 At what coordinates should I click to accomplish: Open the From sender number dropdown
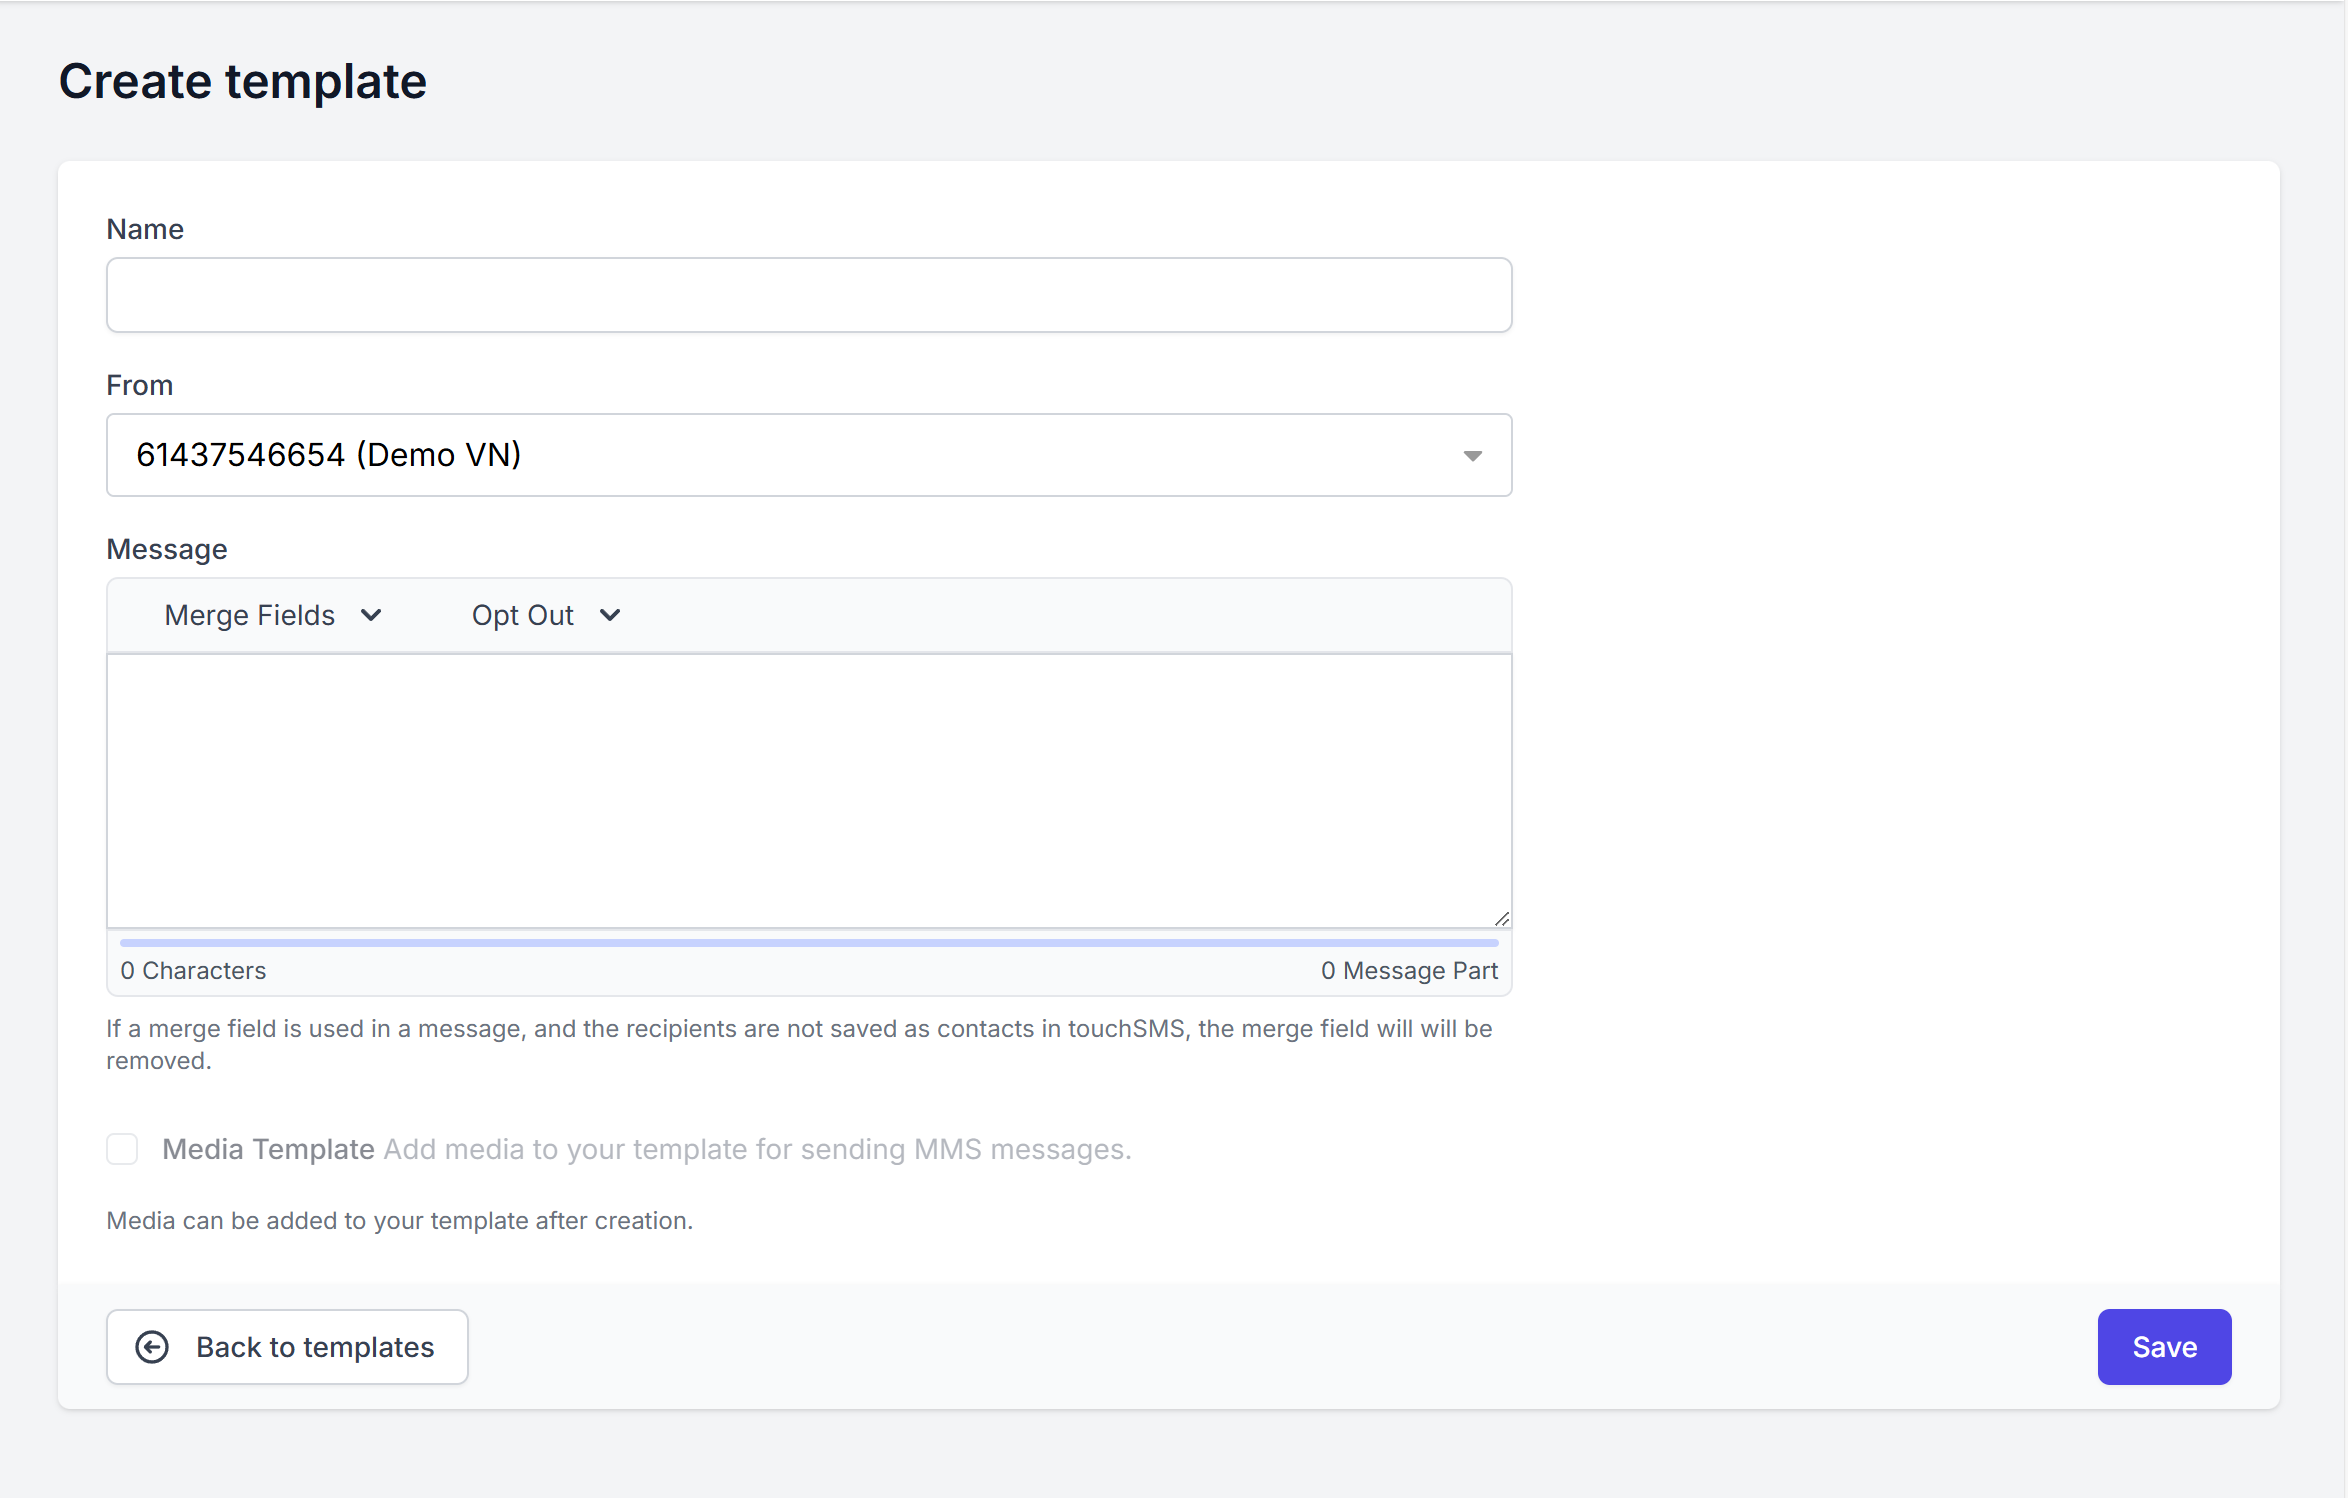[808, 455]
